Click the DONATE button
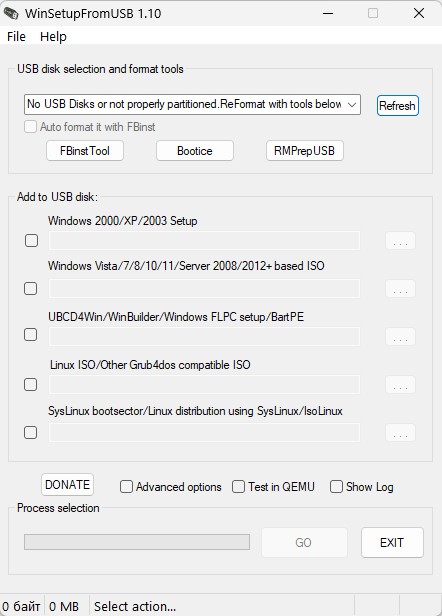The image size is (442, 616). tap(68, 485)
